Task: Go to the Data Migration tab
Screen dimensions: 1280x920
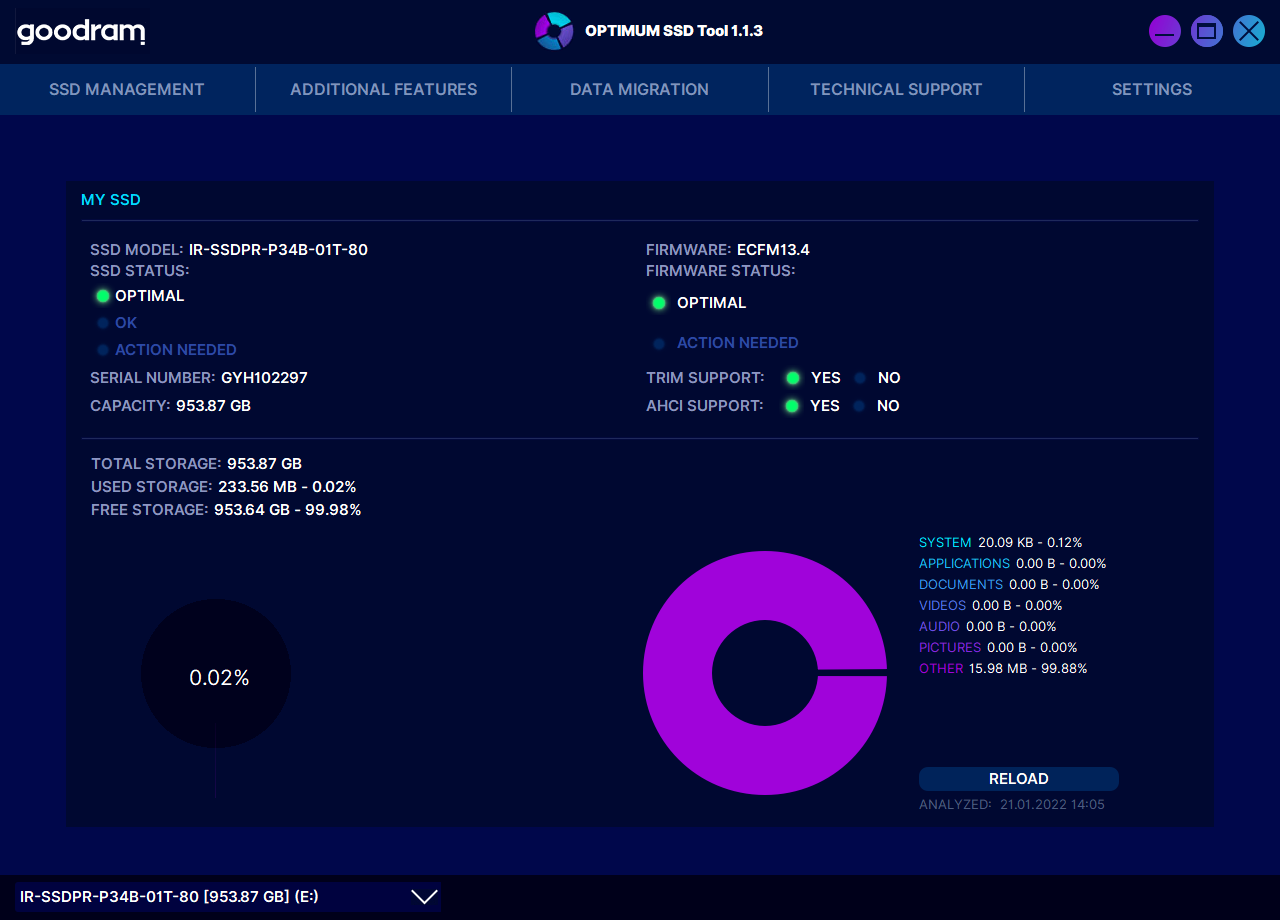Action: 640,89
